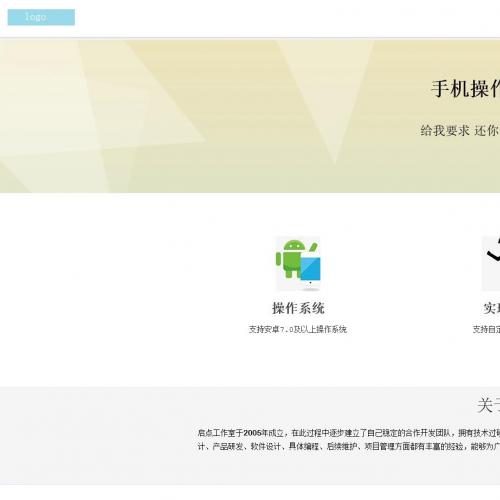The width and height of the screenshot is (500, 500).
Task: Click the text 支持安卓7.0及以上操作系统
Action: click(x=298, y=329)
